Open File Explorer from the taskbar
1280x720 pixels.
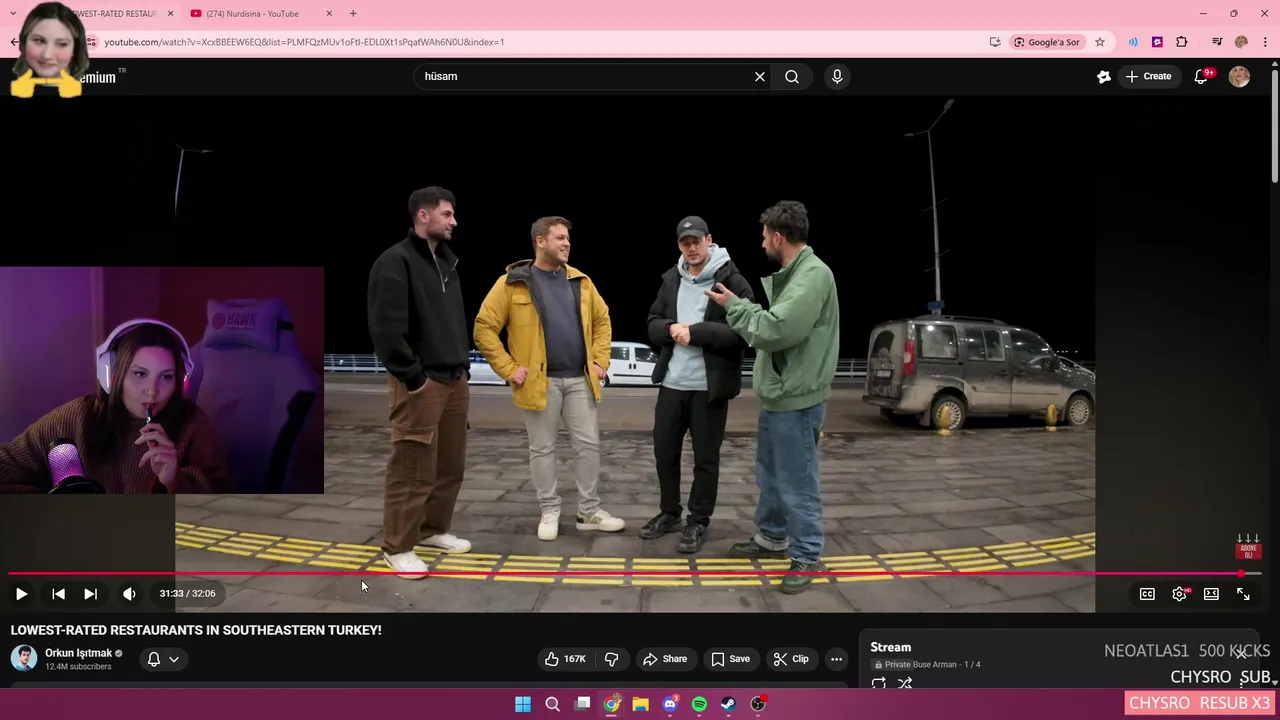pos(640,704)
